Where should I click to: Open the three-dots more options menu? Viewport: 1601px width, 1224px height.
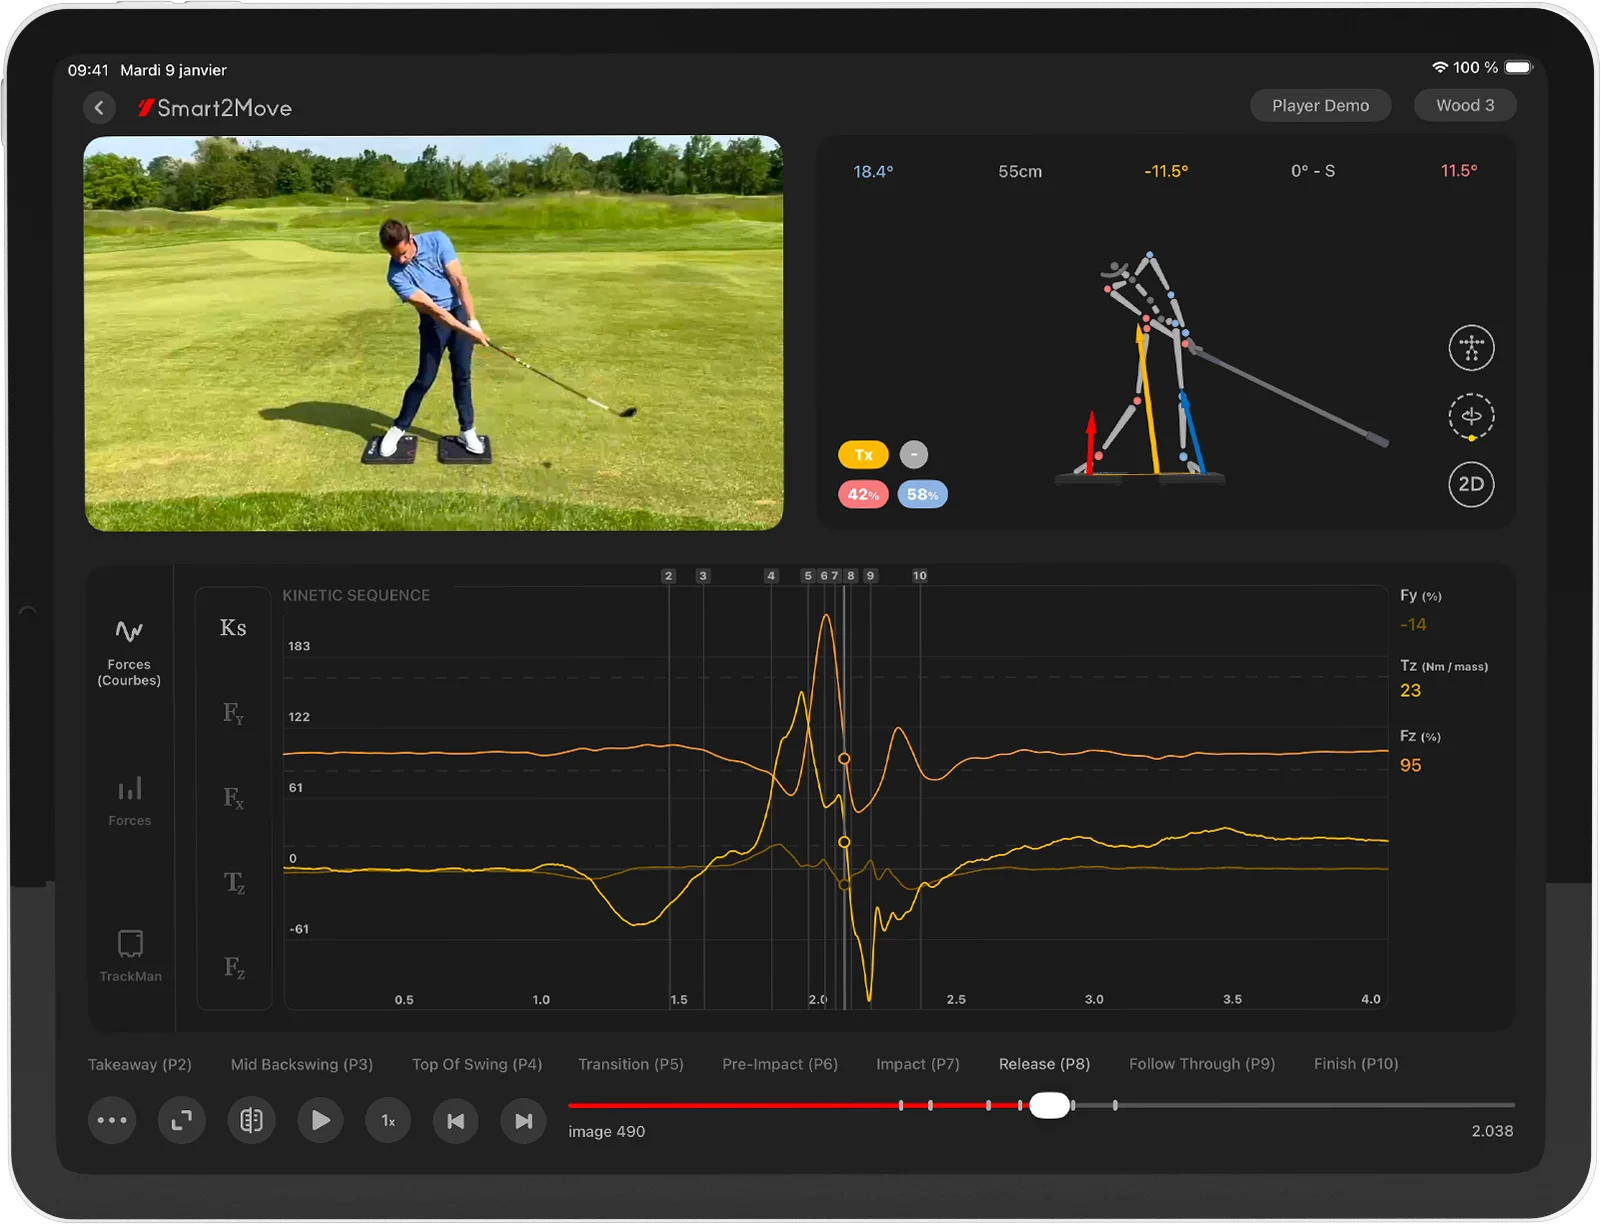112,1120
